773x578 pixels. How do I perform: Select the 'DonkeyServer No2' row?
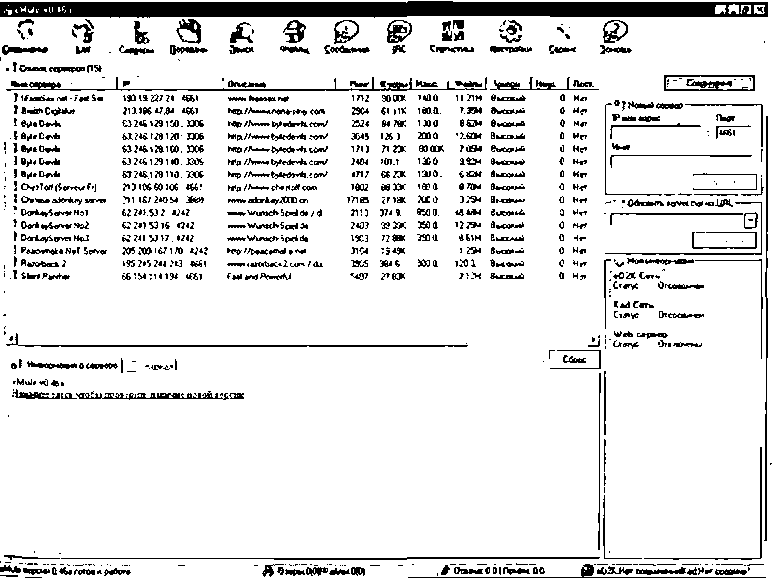pos(303,225)
